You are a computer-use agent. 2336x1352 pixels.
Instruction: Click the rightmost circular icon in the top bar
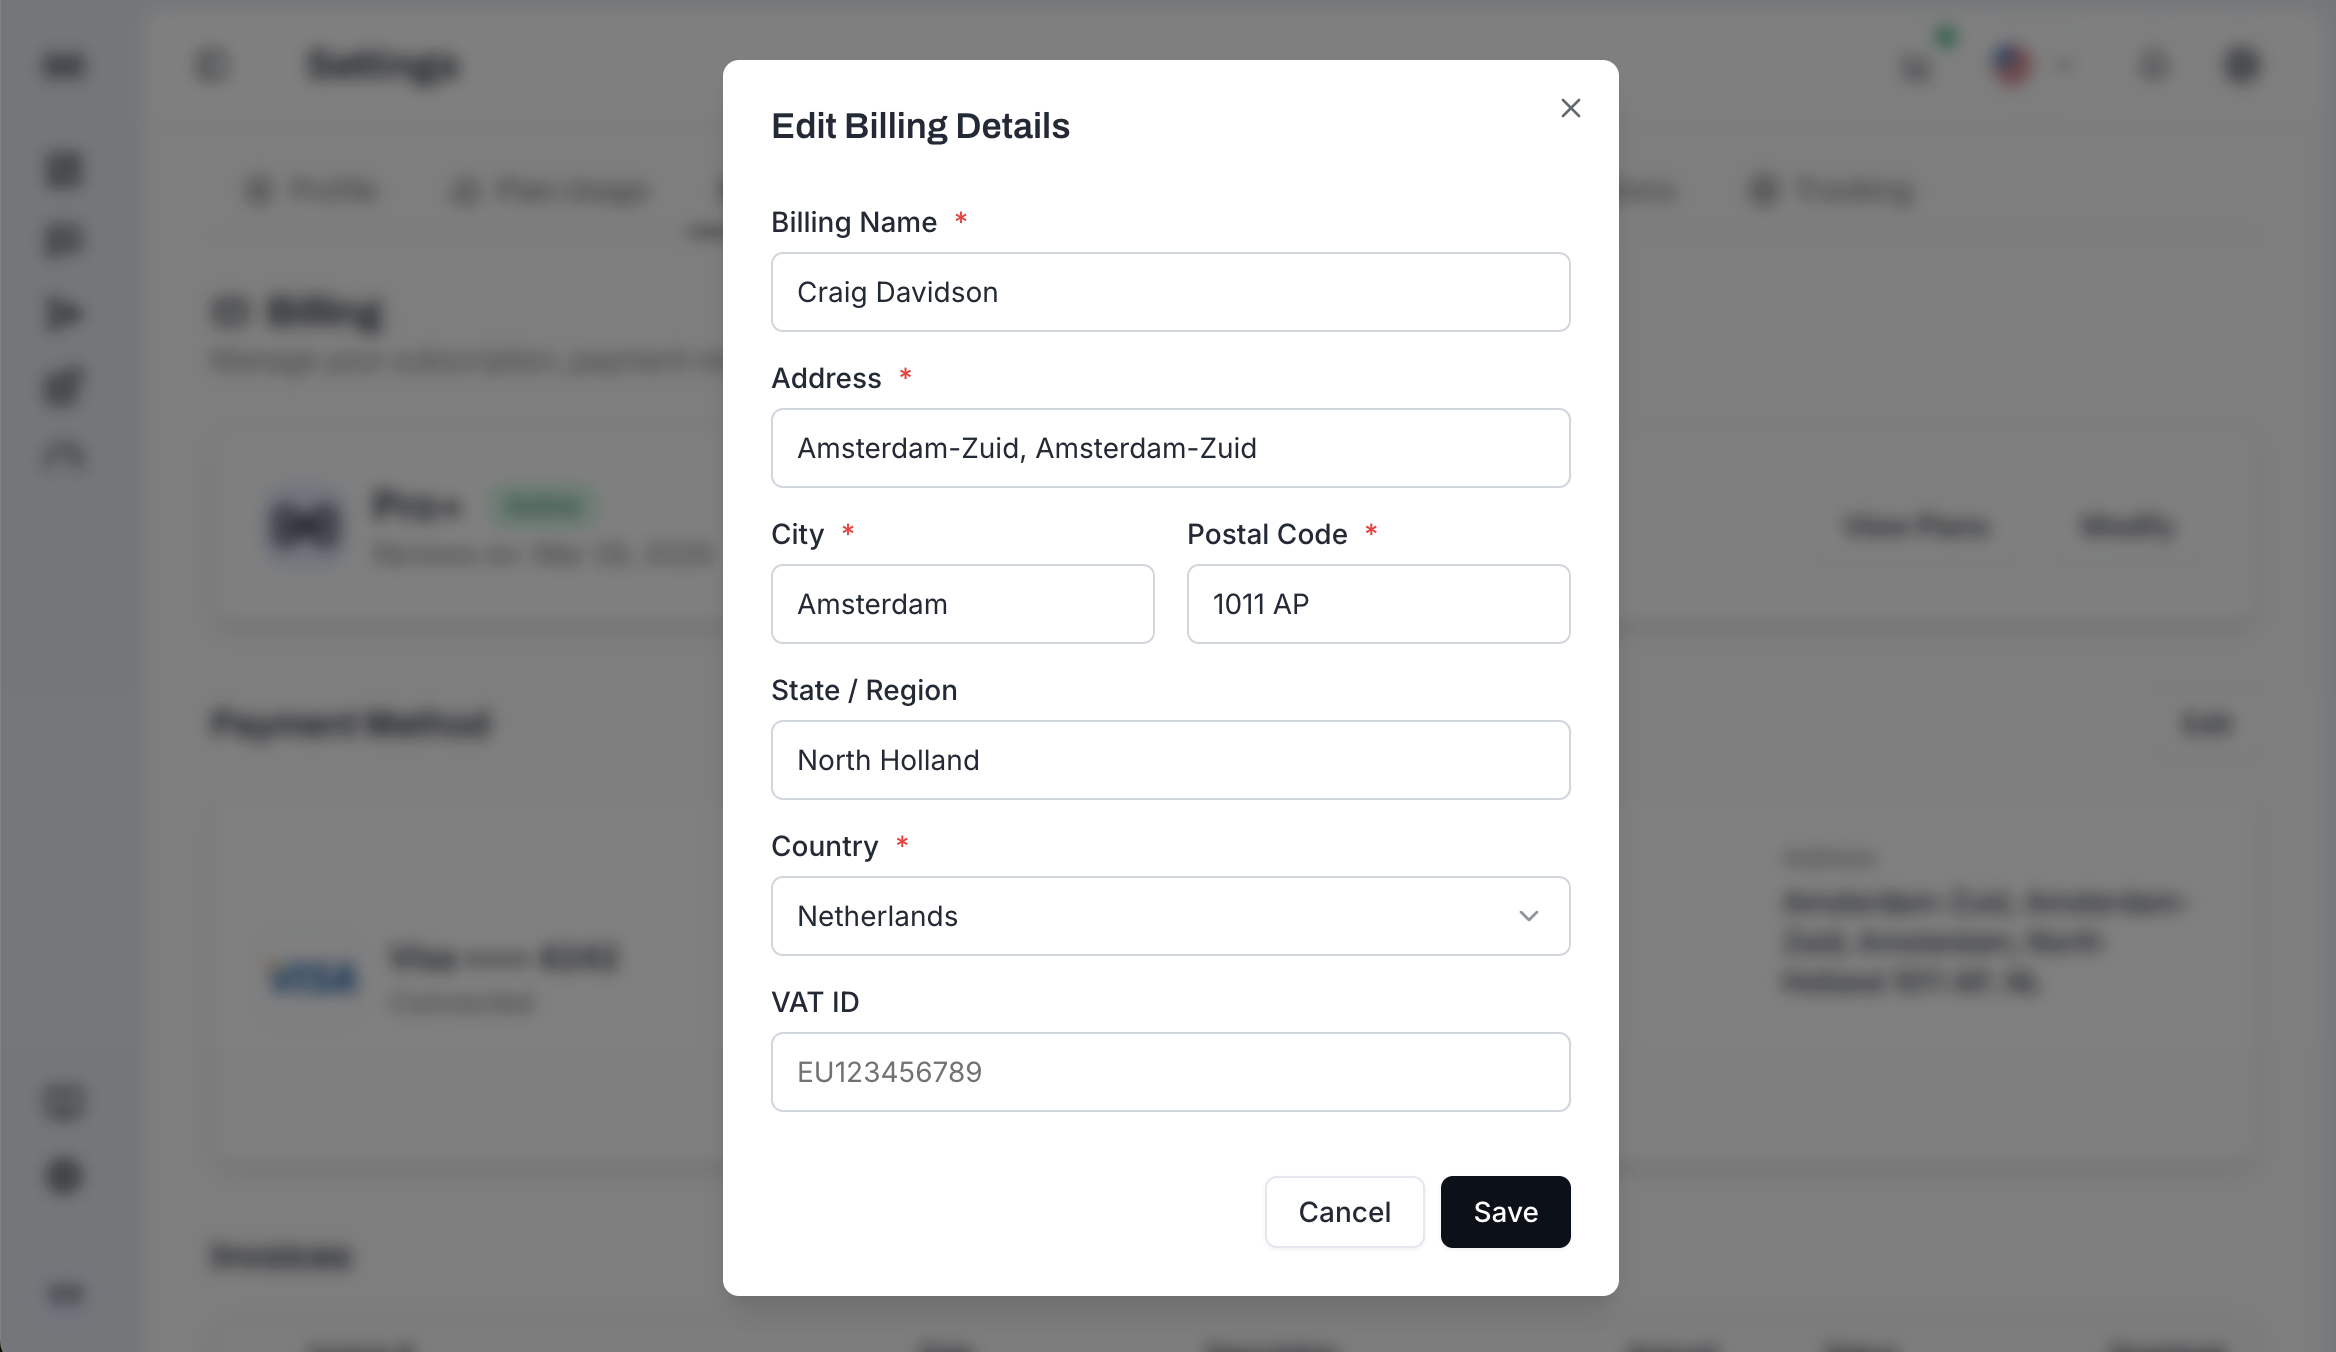tap(2242, 65)
